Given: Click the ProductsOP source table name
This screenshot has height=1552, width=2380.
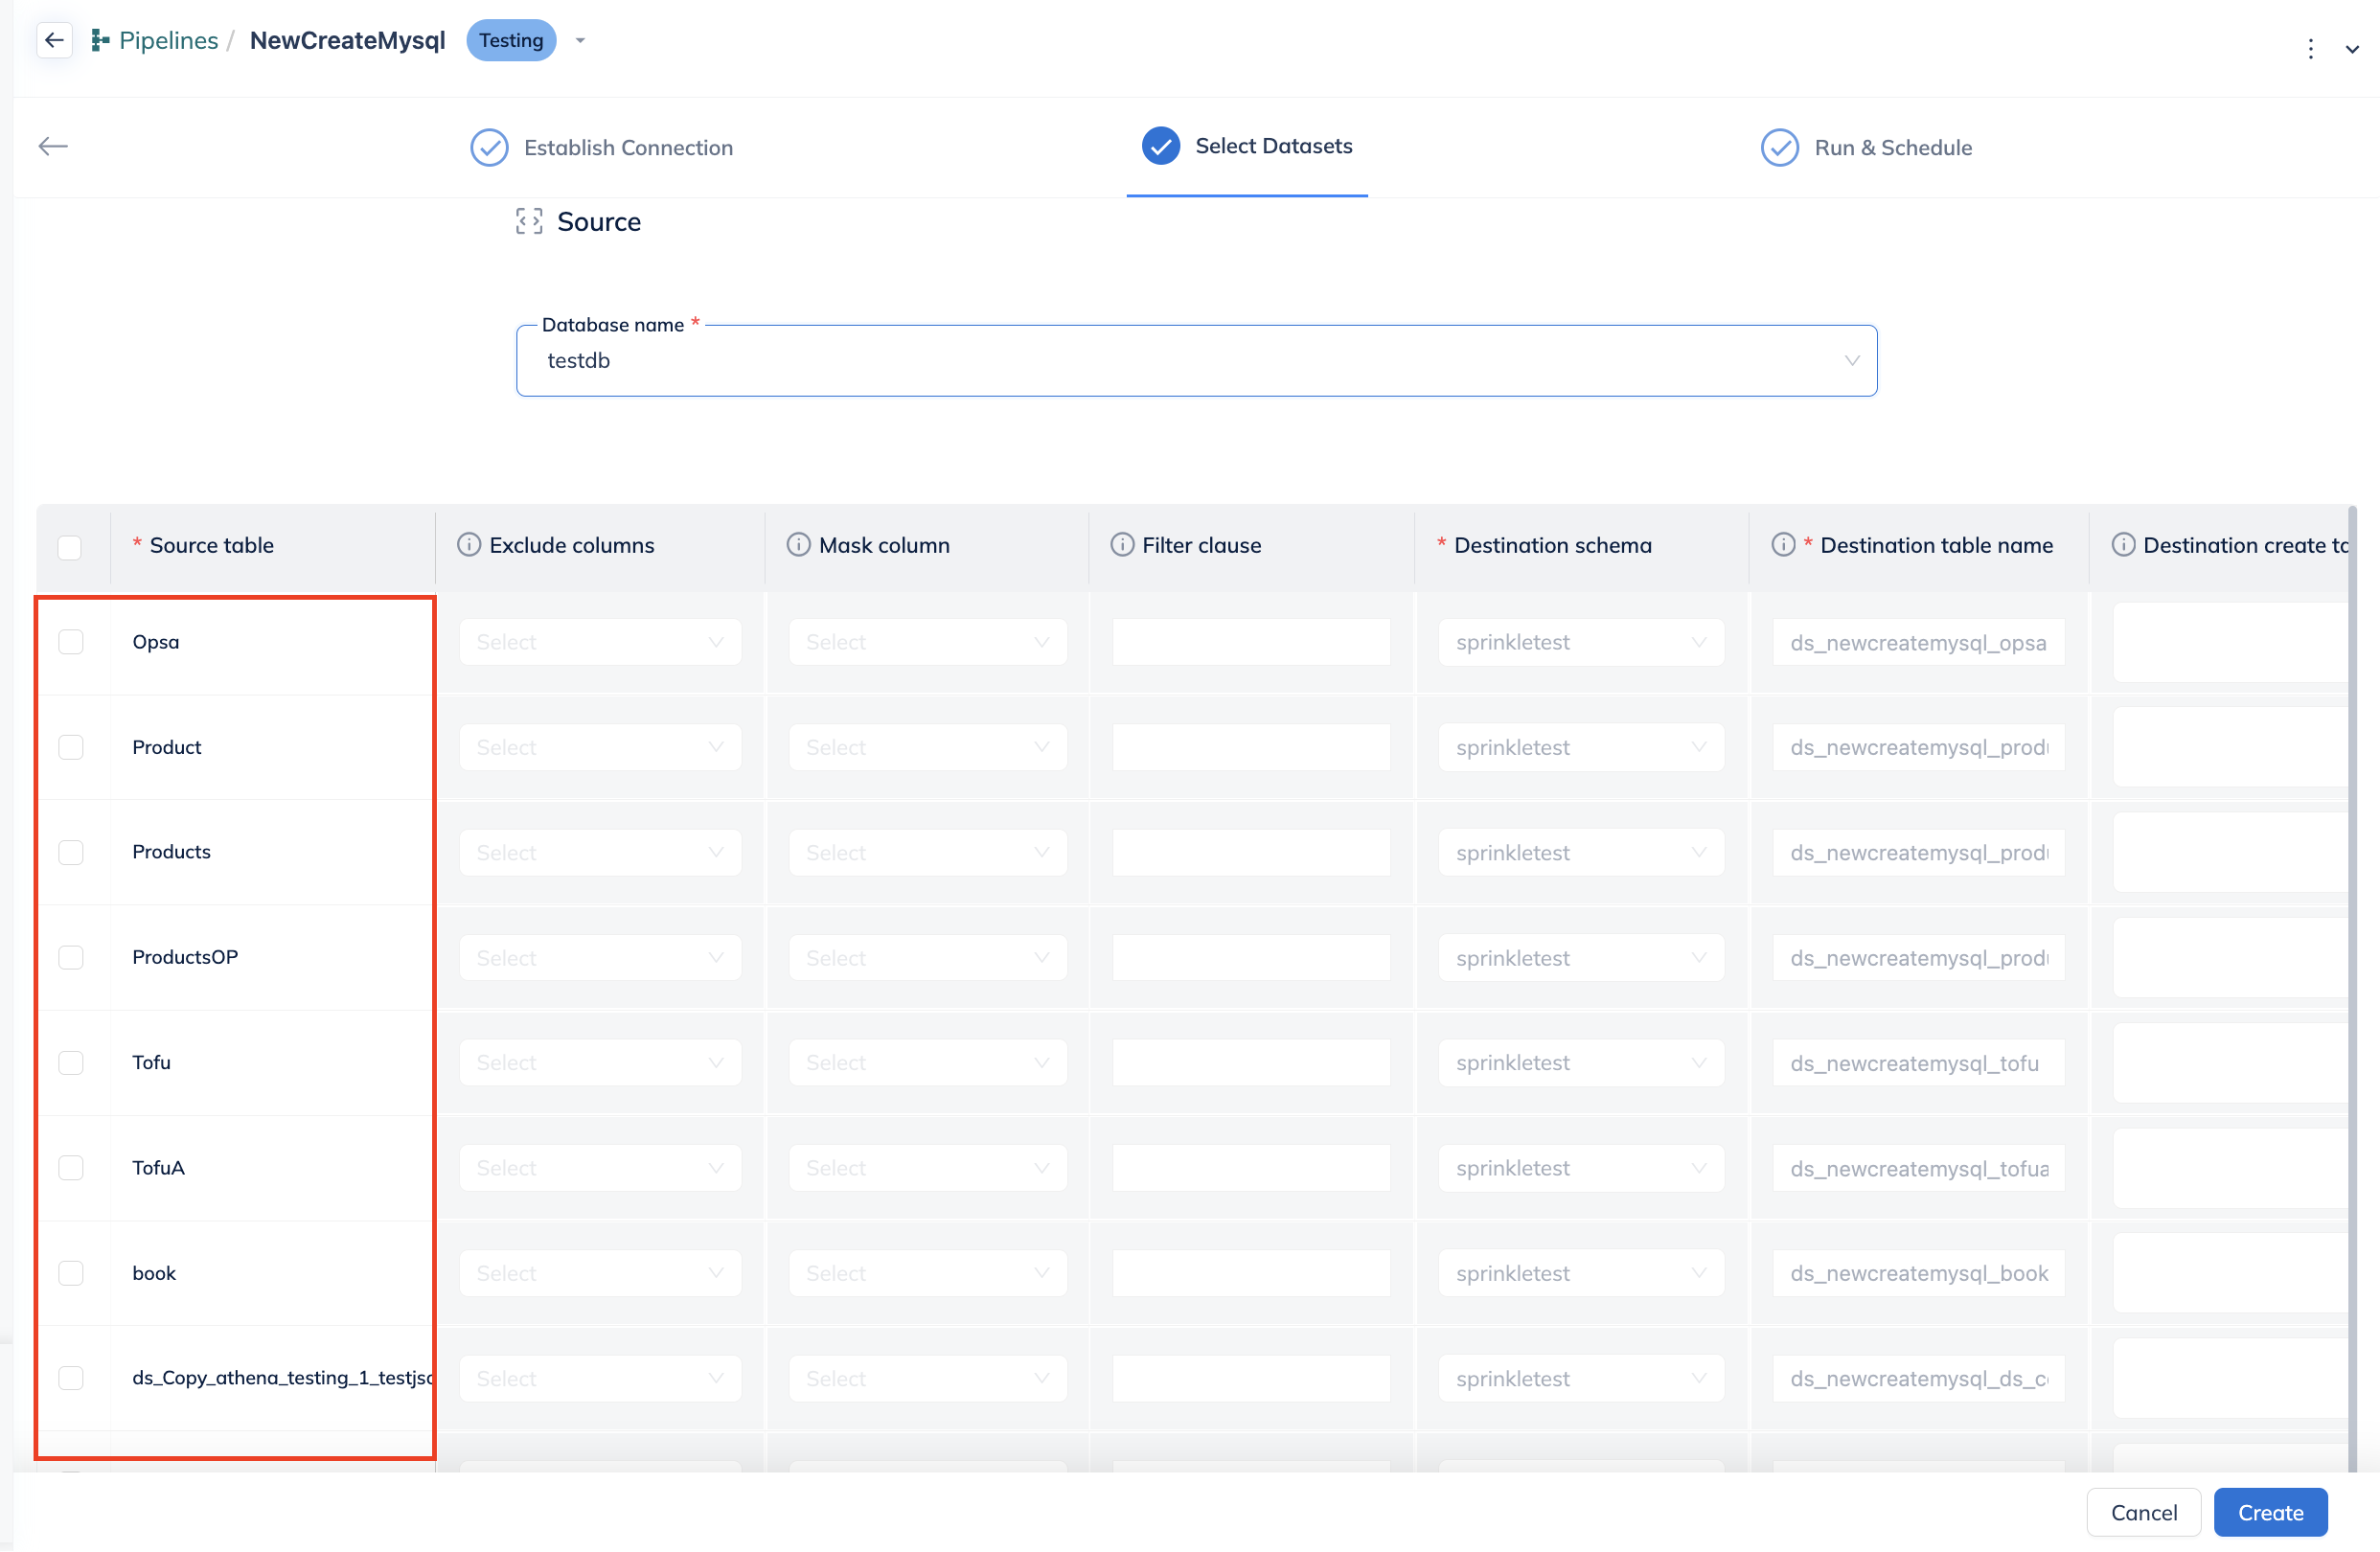Looking at the screenshot, I should (185, 957).
